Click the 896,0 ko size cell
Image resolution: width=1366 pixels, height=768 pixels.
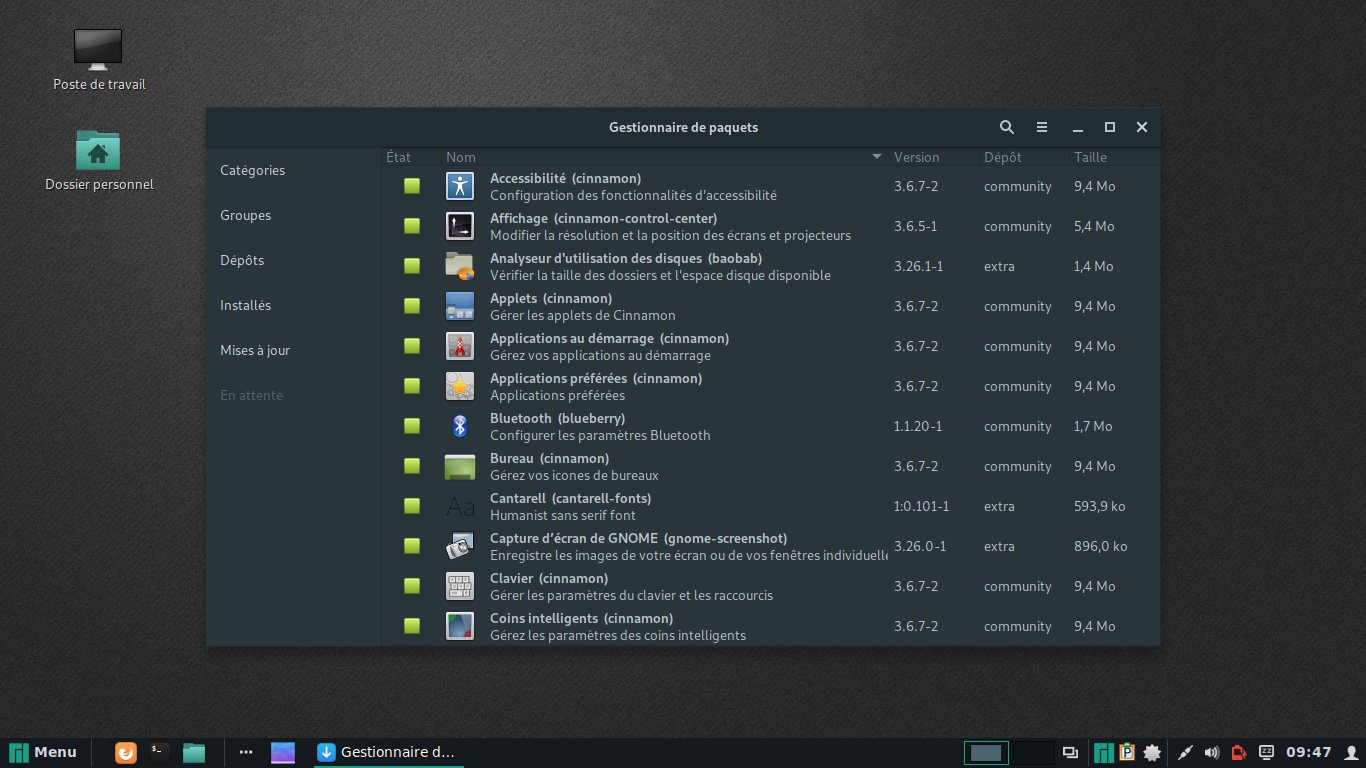[1100, 546]
